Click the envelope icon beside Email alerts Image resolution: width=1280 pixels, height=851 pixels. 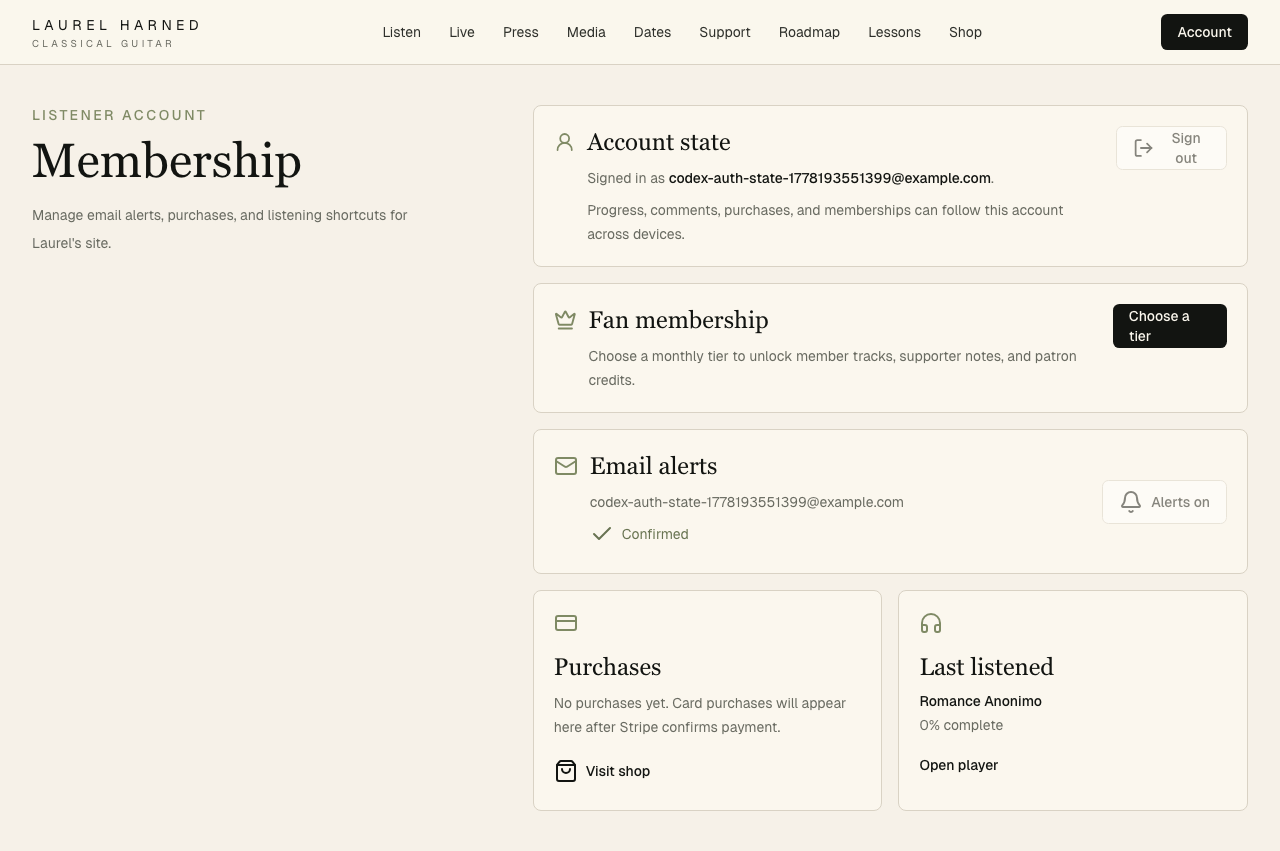tap(566, 466)
